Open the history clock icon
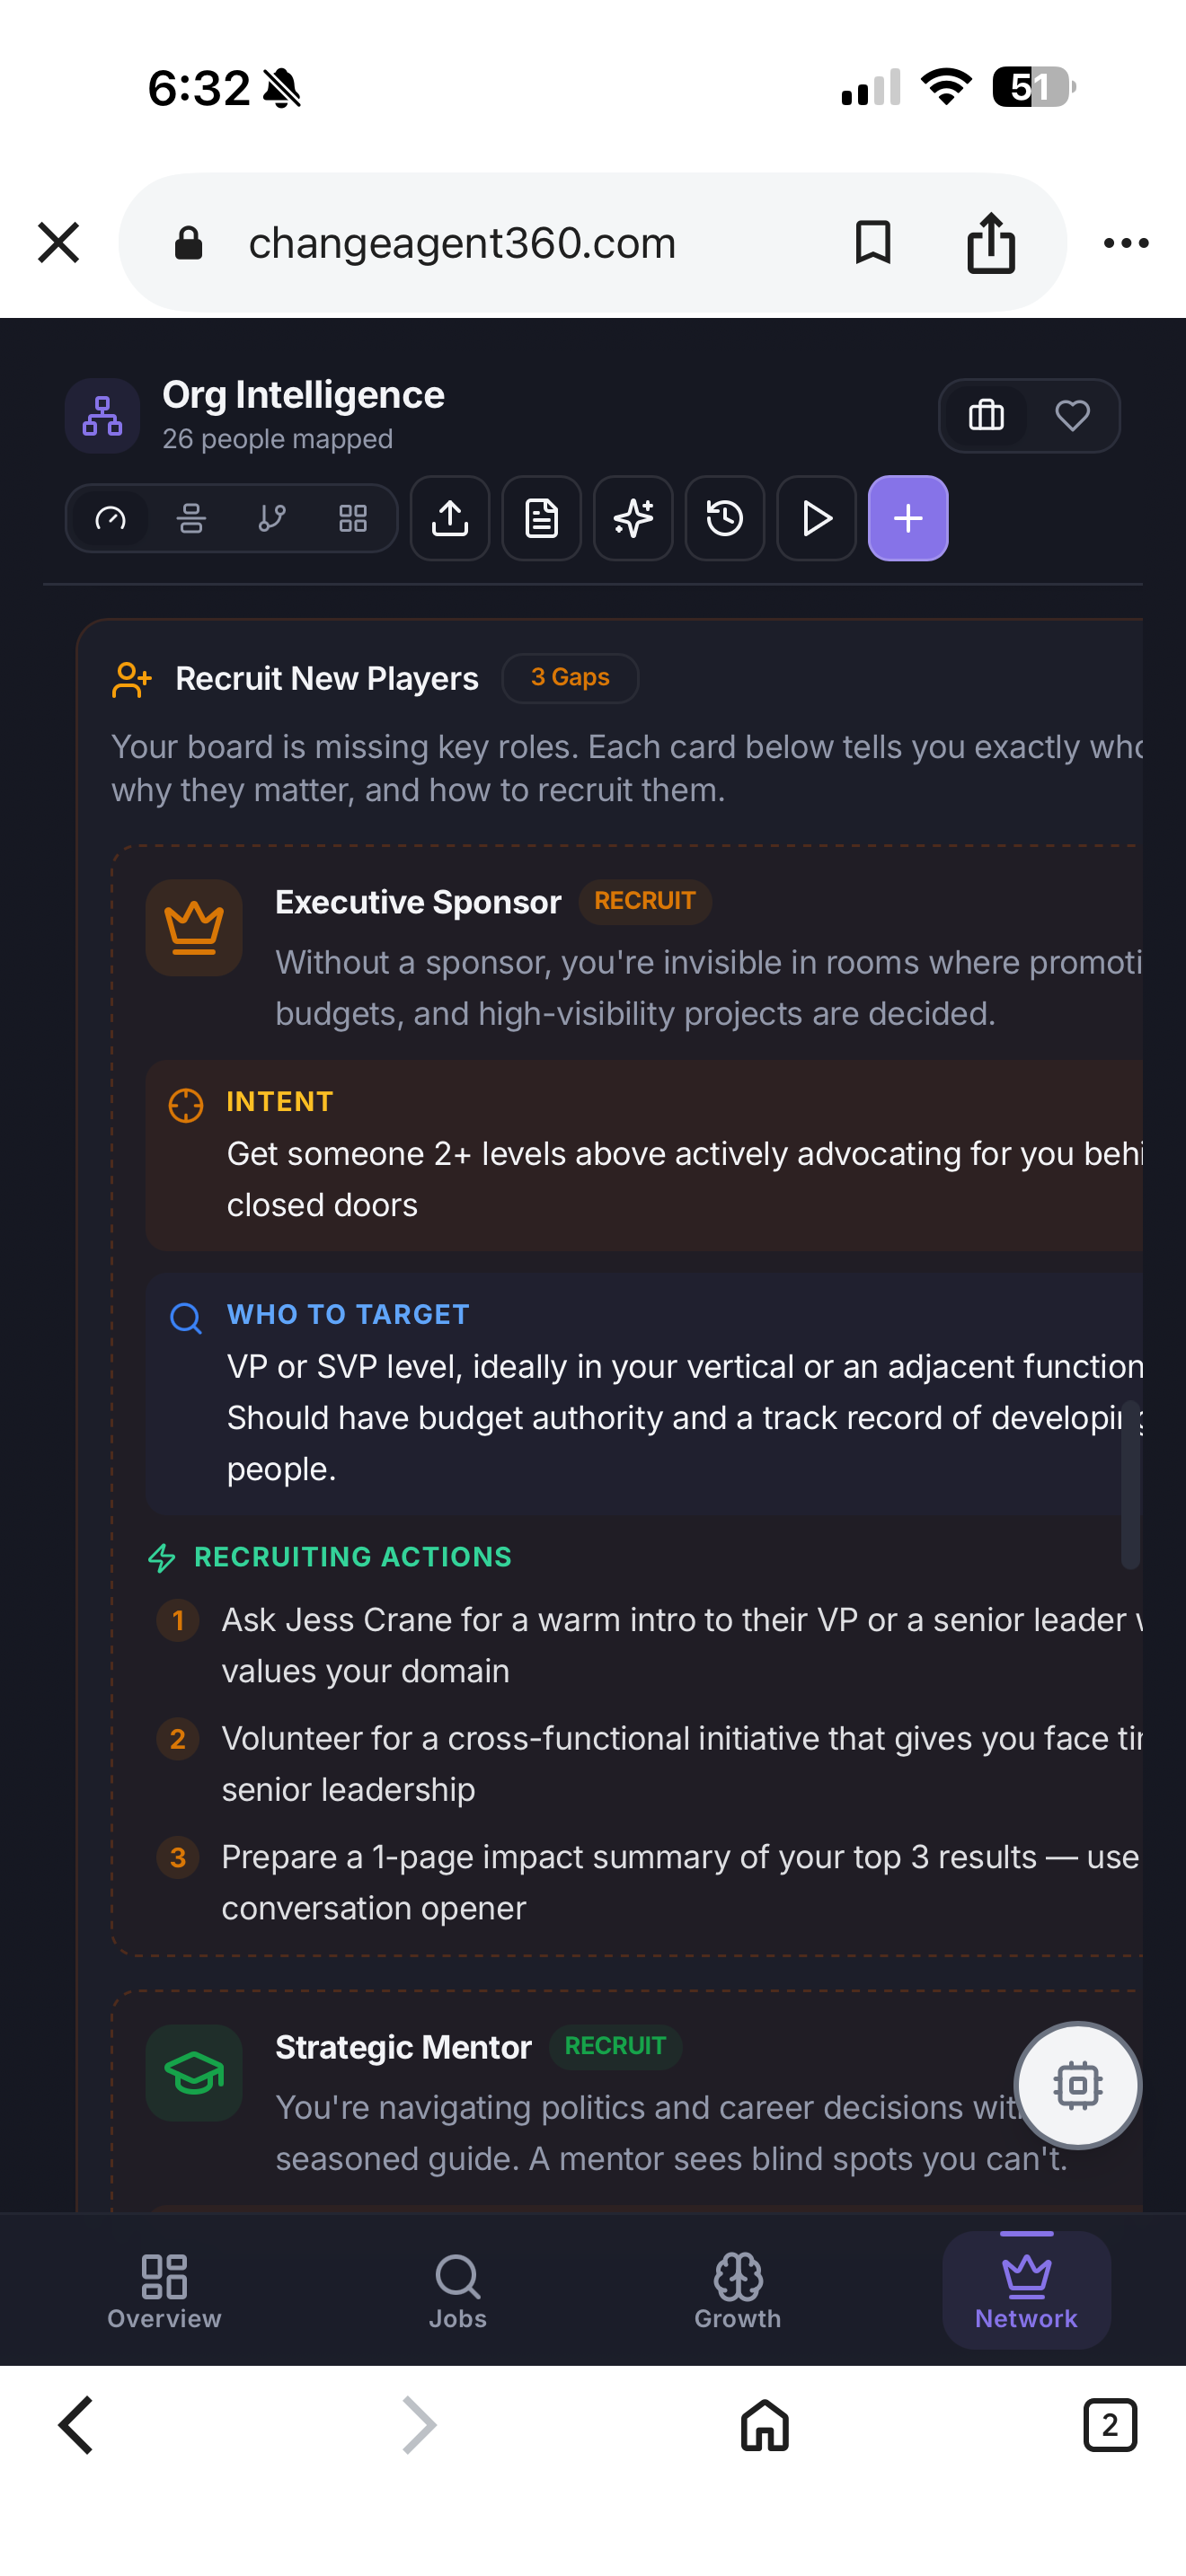This screenshot has width=1186, height=2576. pos(724,518)
